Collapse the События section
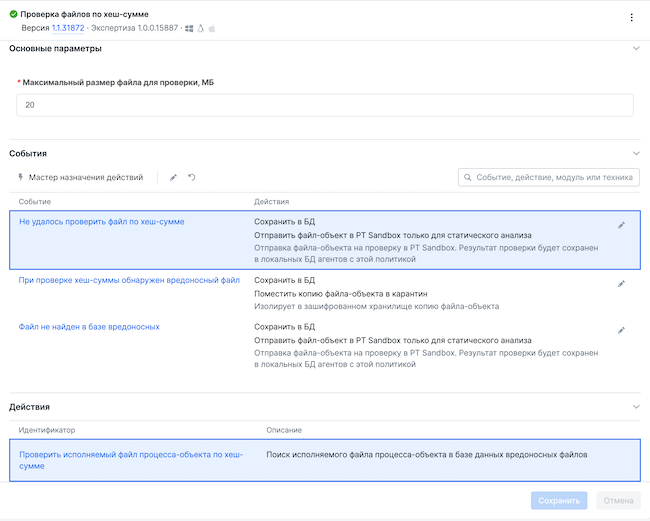This screenshot has width=650, height=521. pos(636,154)
